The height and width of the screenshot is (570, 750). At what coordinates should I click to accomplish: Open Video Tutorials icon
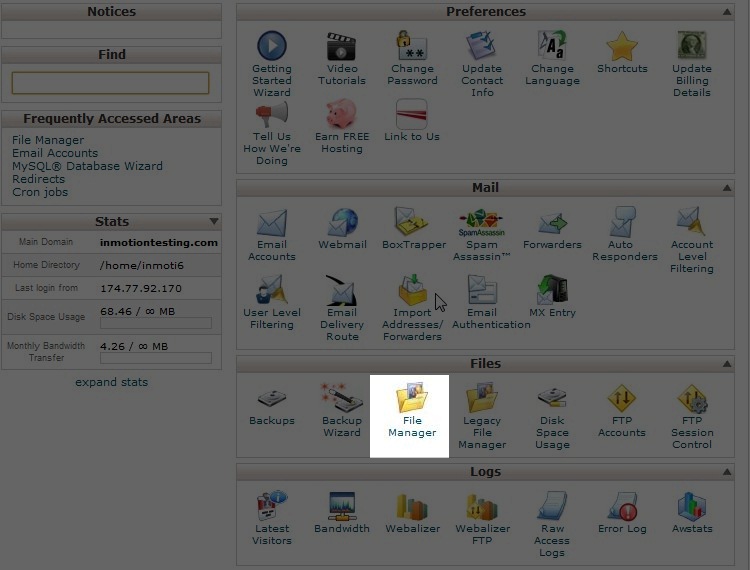(x=341, y=46)
